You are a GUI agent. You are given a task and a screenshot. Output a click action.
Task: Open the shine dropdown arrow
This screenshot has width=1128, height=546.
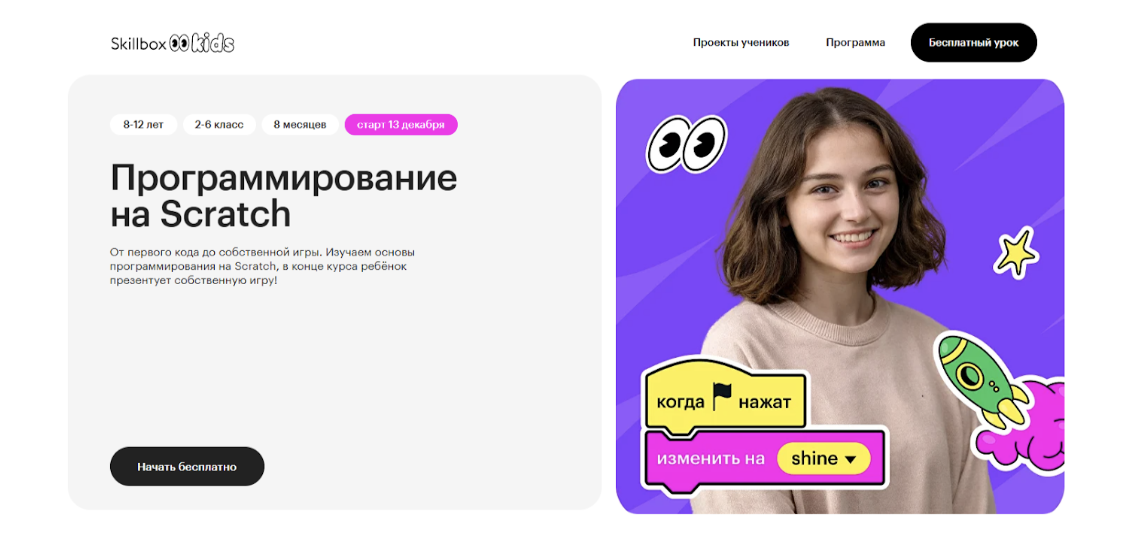[x=850, y=459]
